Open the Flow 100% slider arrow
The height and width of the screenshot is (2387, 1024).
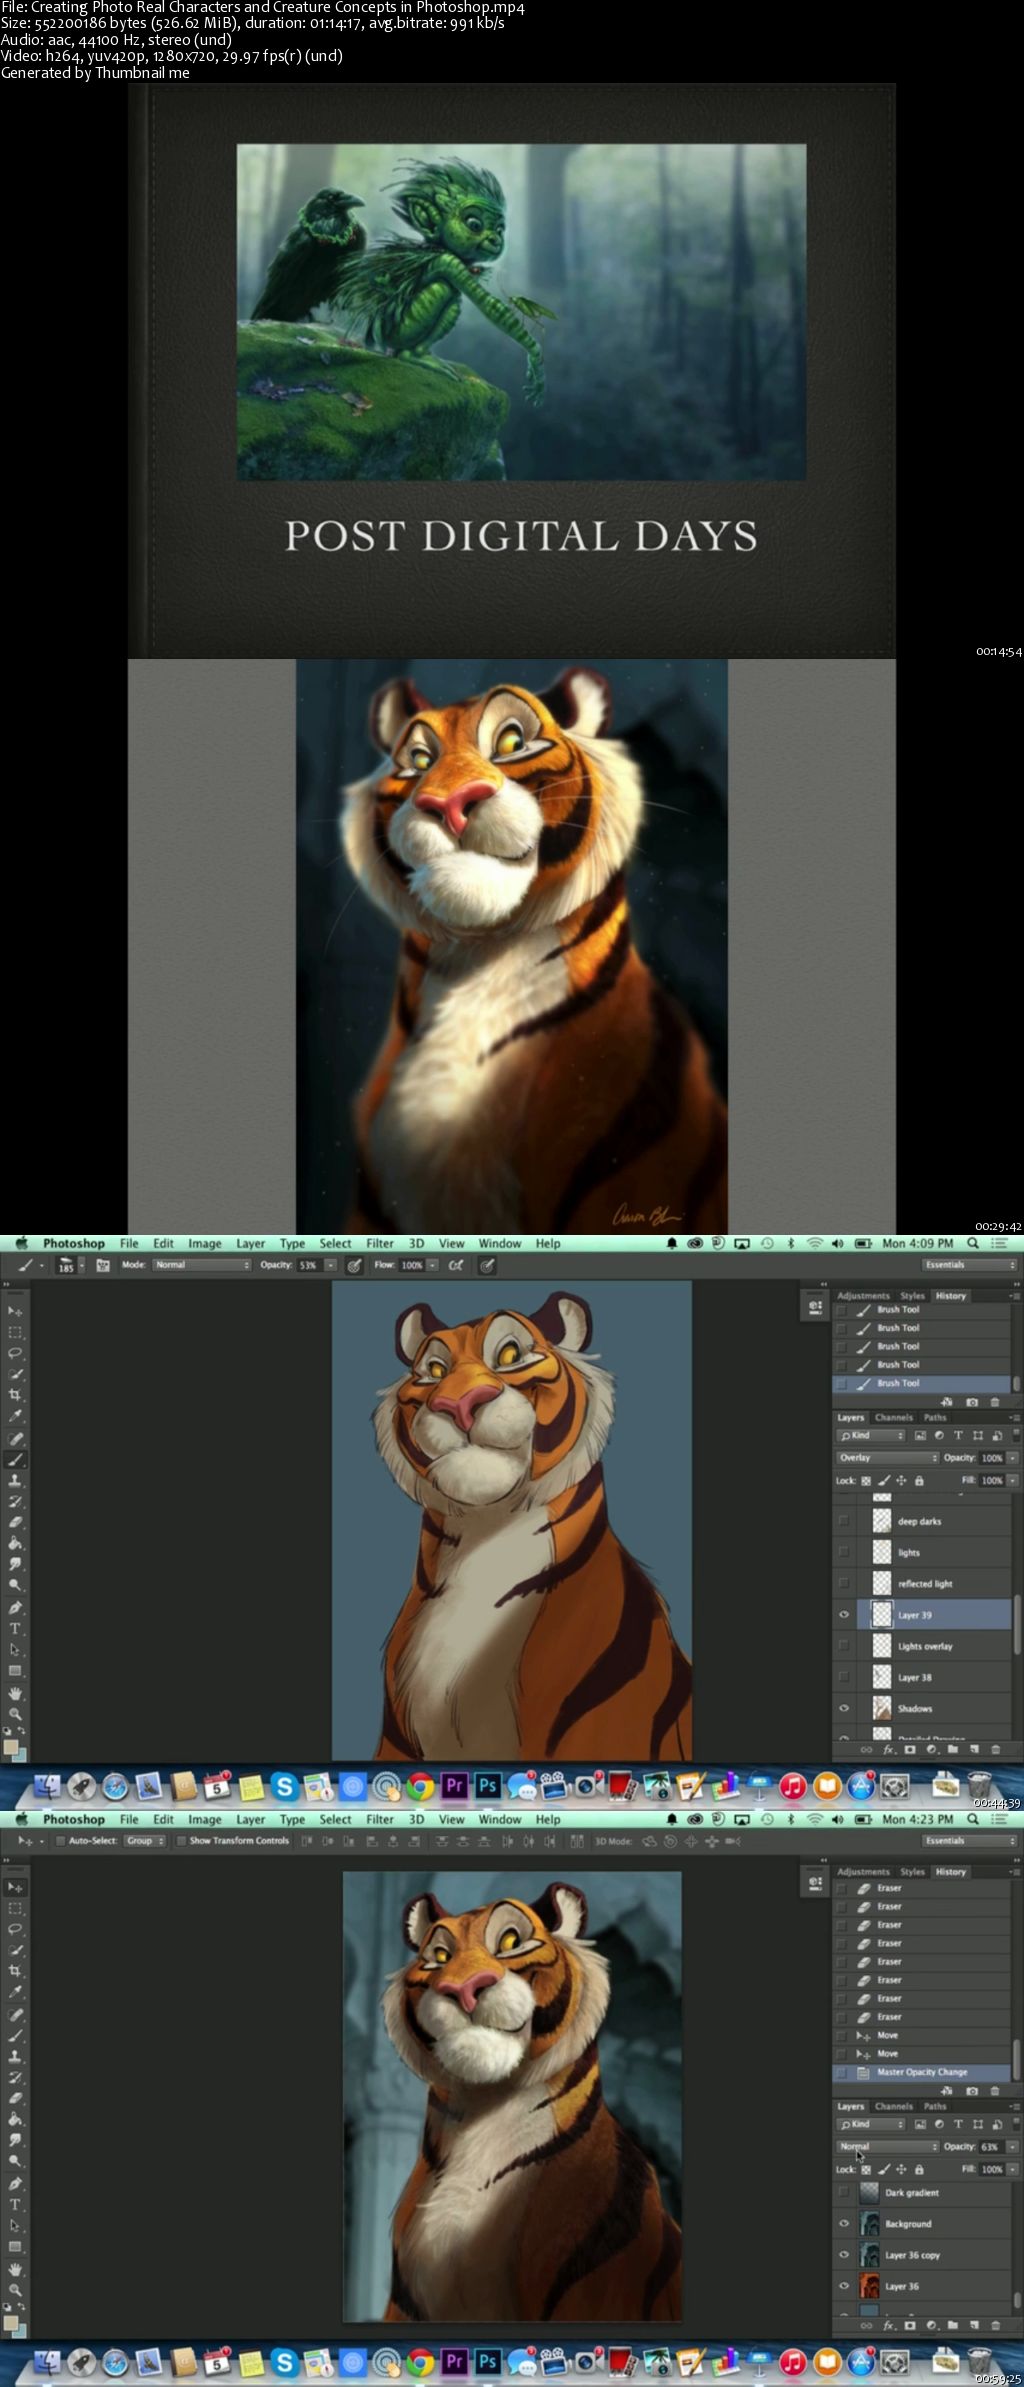[x=432, y=1265]
